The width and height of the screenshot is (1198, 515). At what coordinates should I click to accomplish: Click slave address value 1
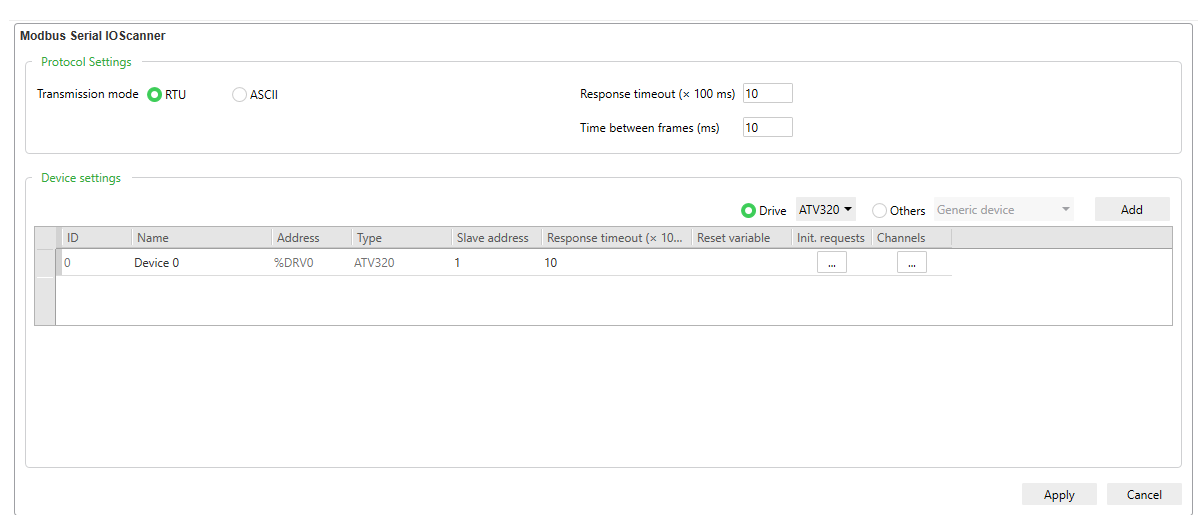497,262
